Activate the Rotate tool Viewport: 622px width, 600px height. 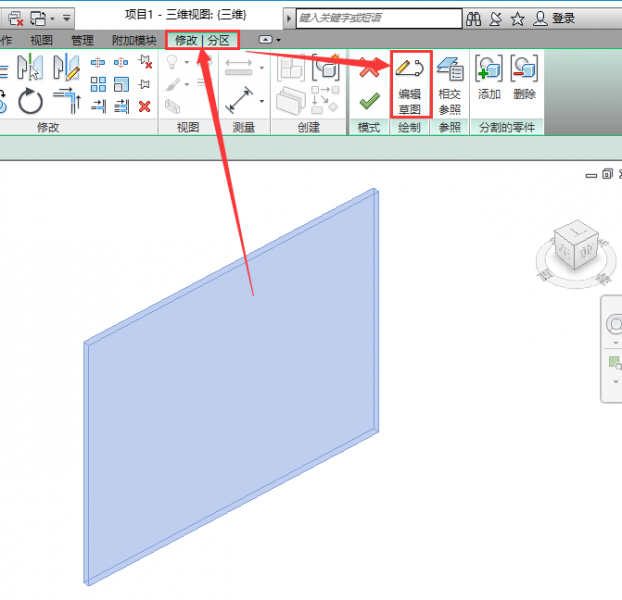coord(30,101)
